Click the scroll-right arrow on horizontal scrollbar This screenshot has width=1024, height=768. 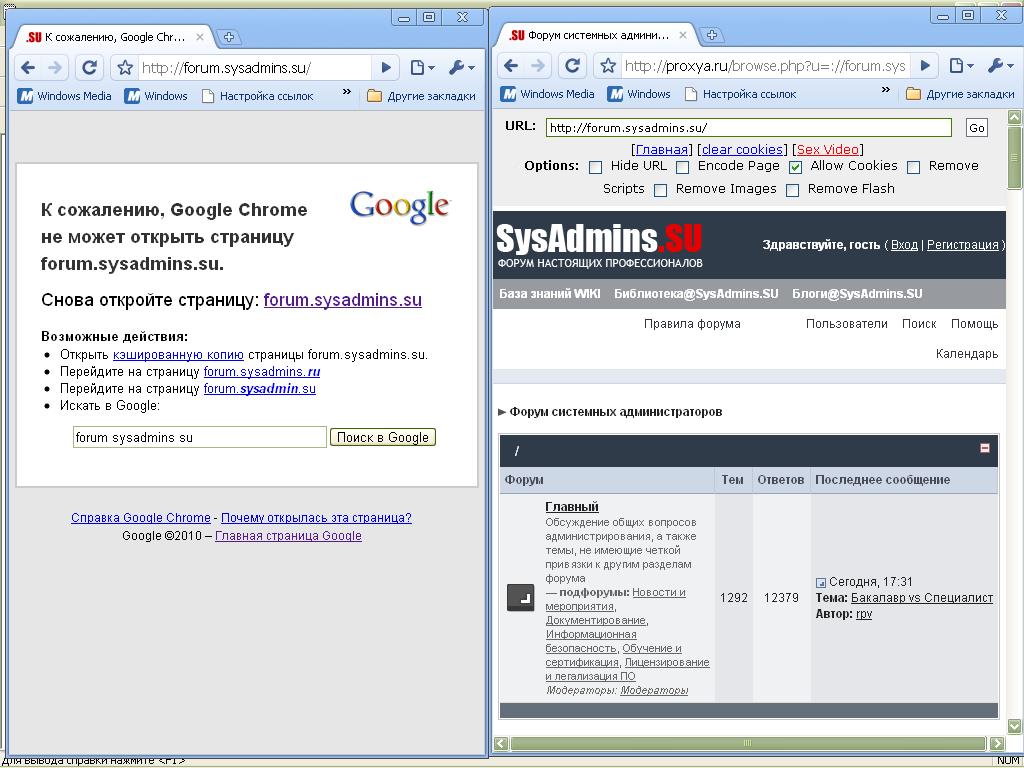997,743
